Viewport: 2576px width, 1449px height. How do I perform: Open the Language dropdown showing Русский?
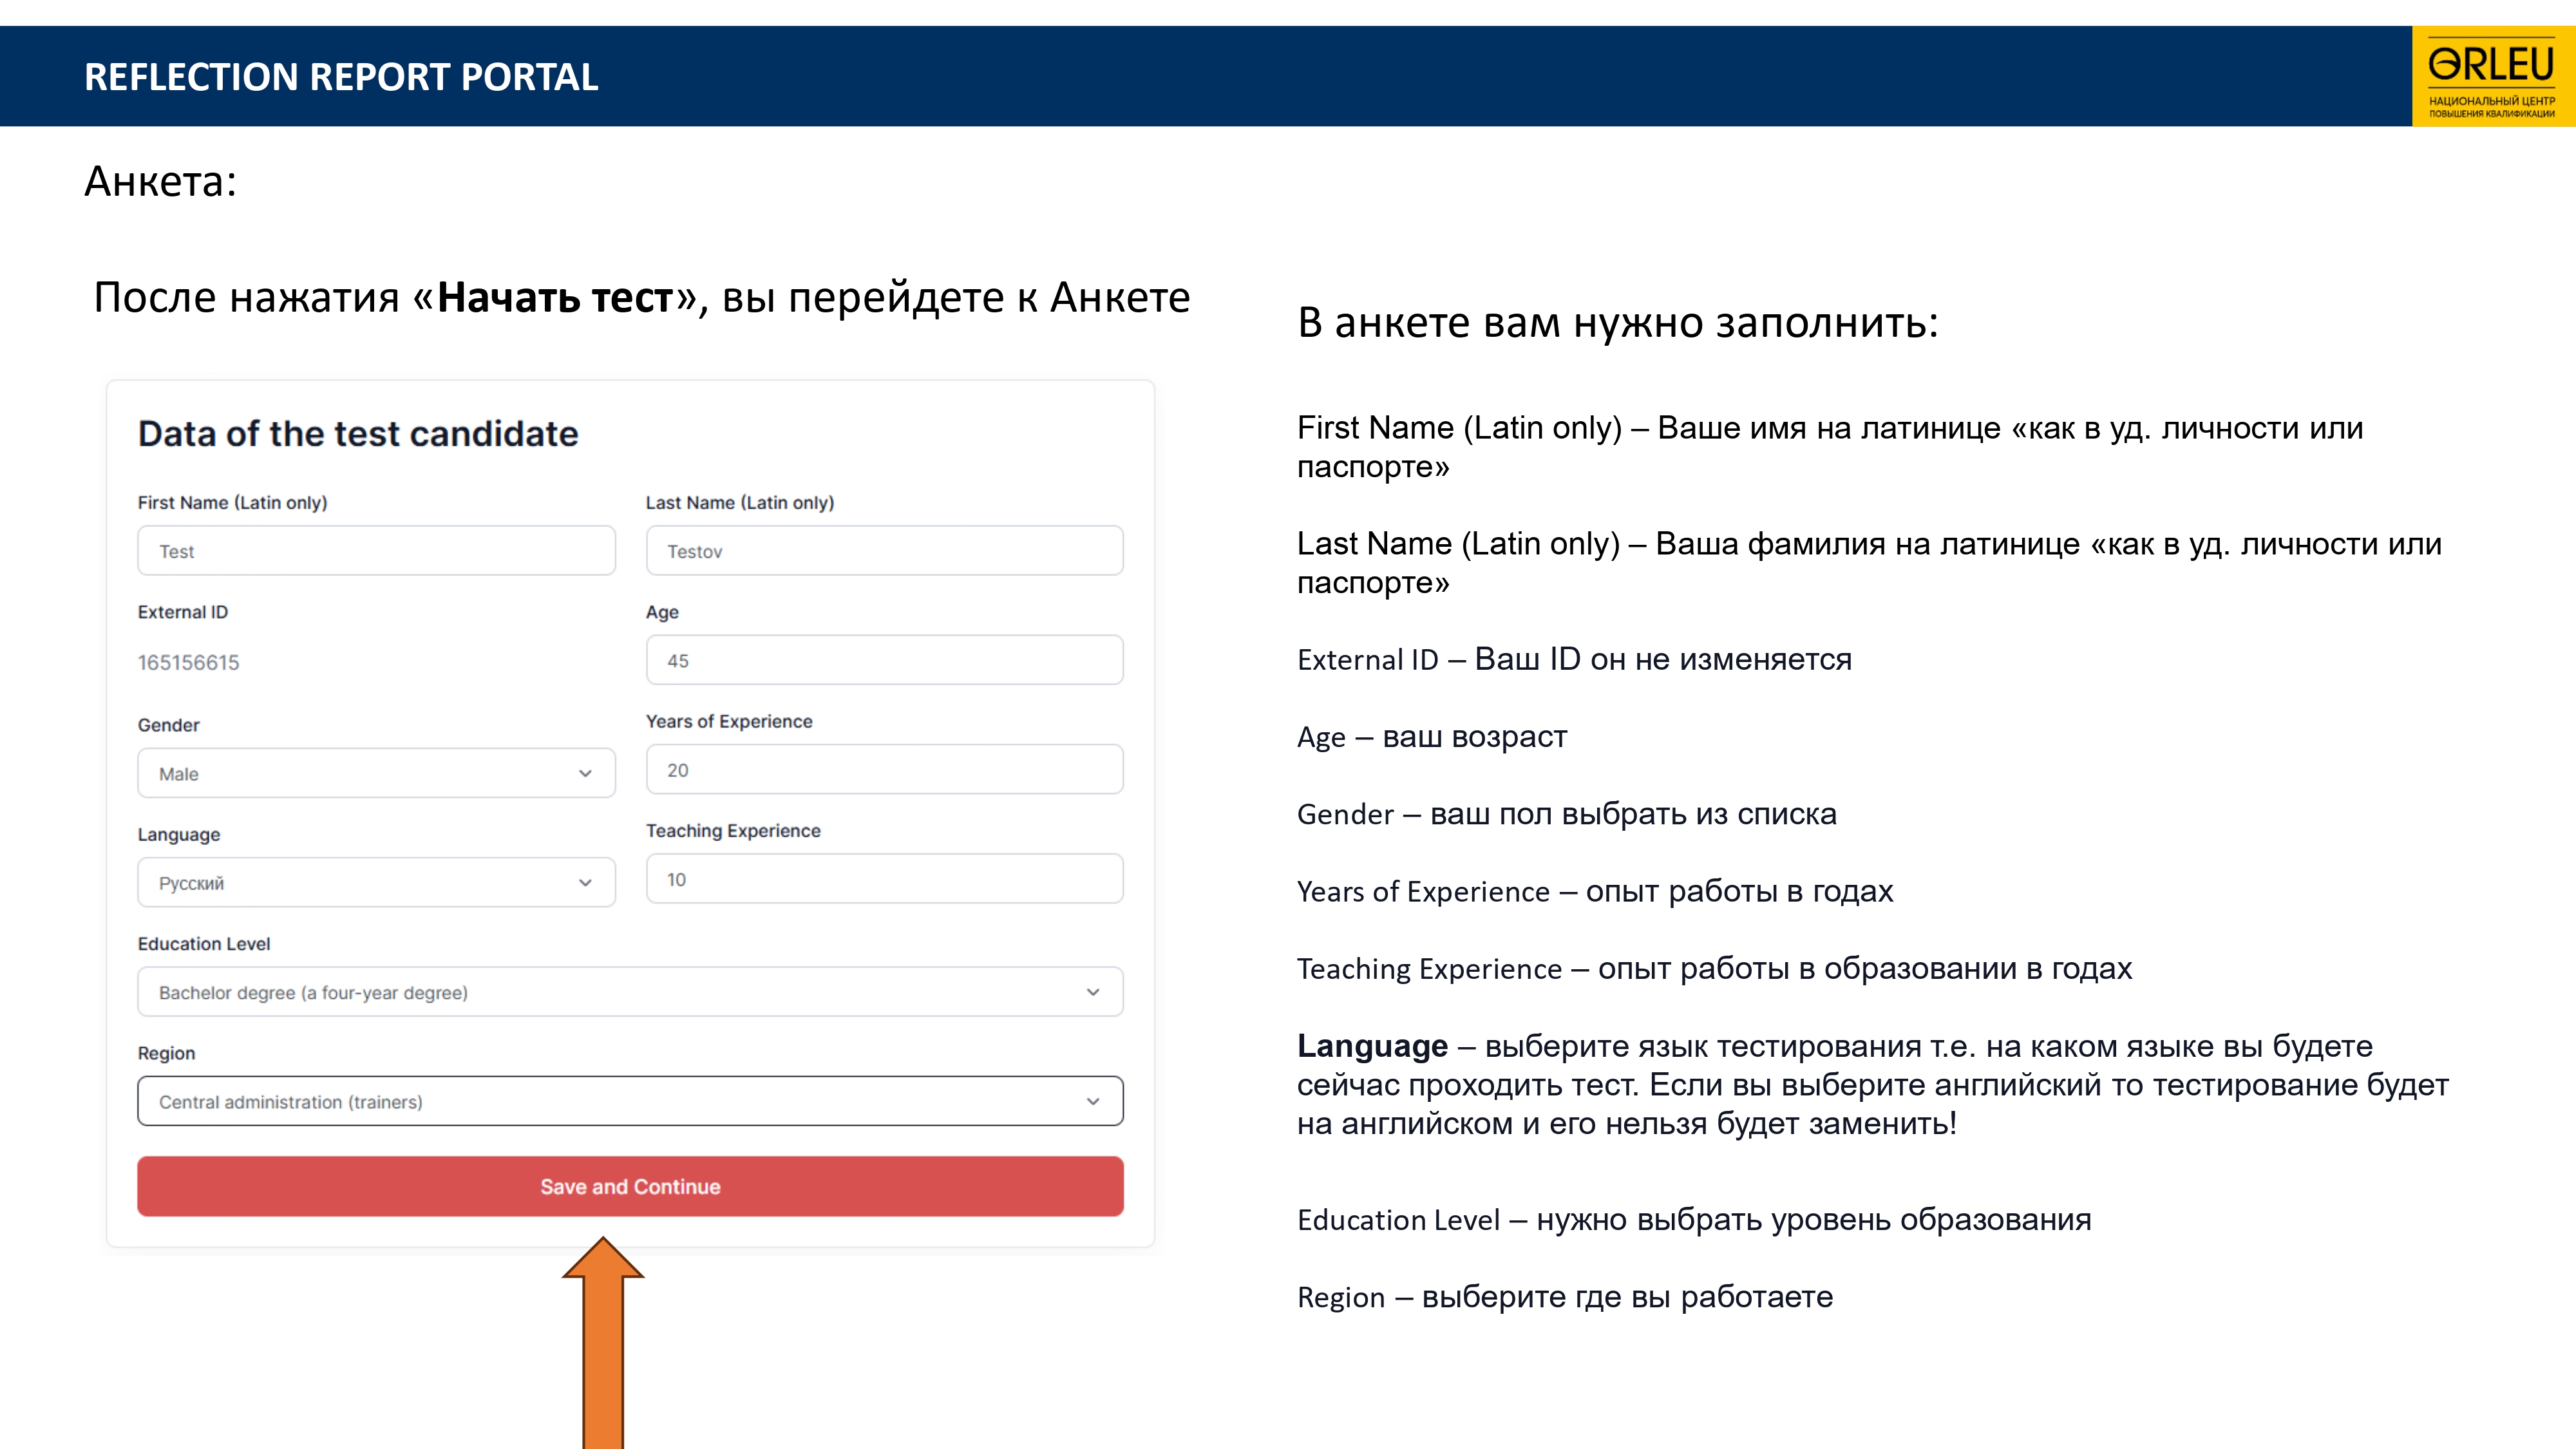pos(375,882)
